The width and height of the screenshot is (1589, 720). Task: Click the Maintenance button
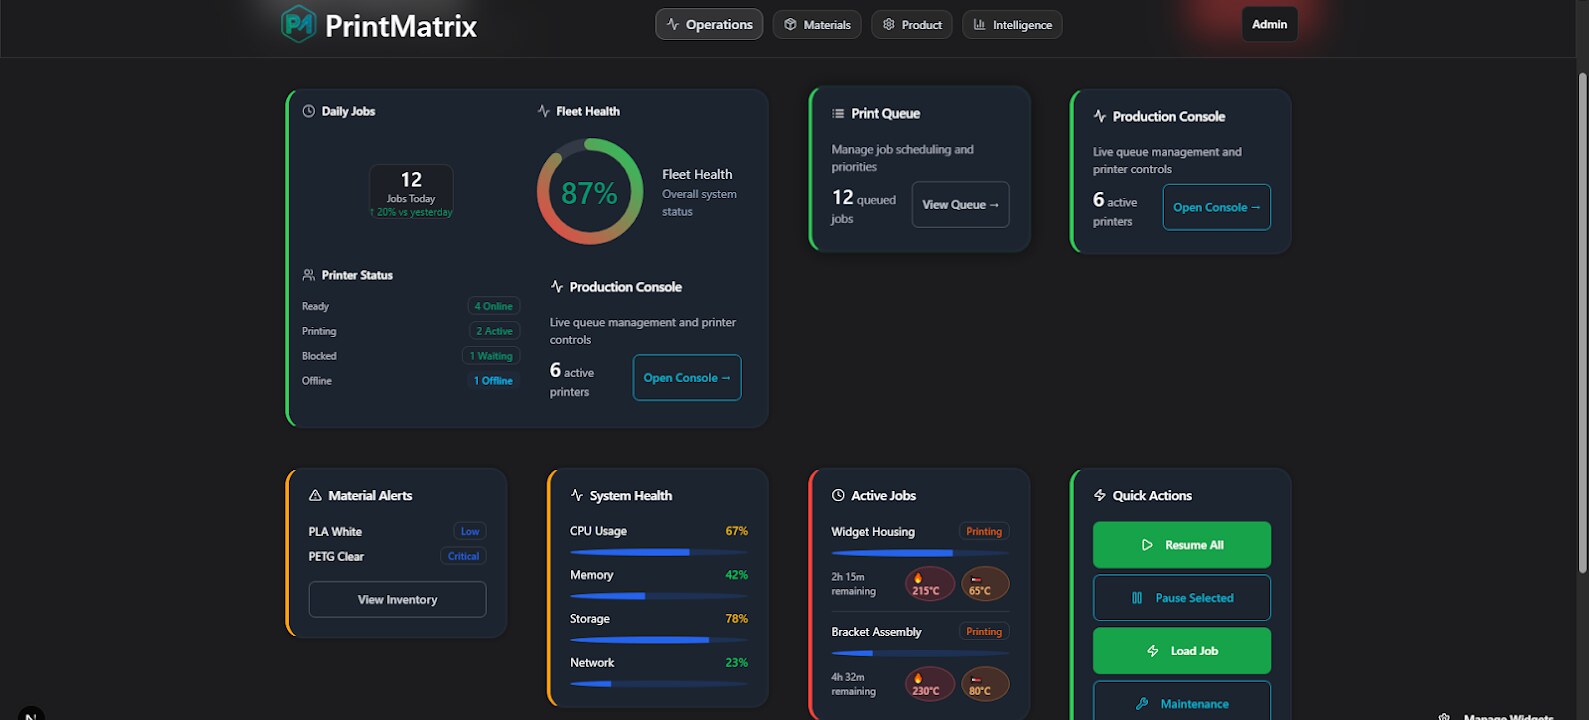point(1182,701)
